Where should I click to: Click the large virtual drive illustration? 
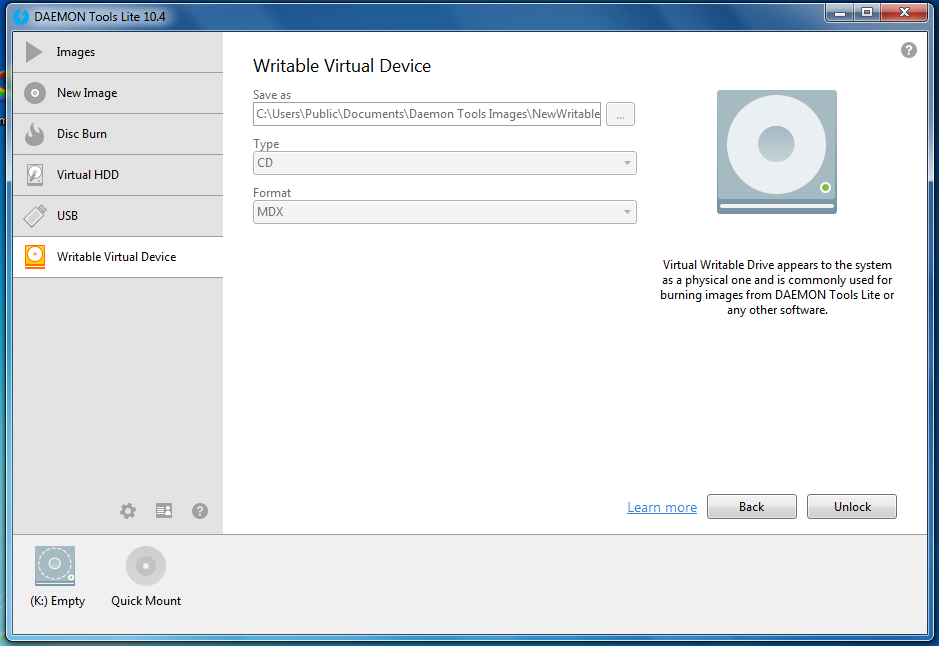pyautogui.click(x=777, y=151)
